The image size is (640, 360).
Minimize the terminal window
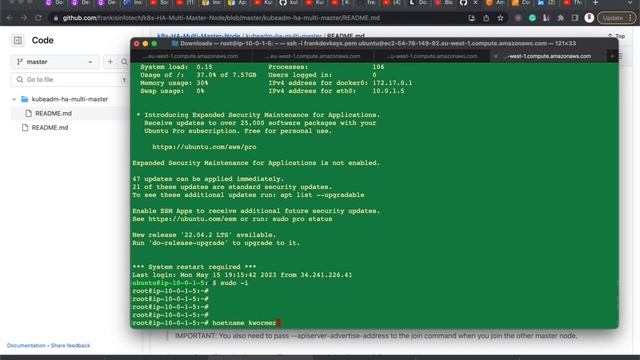[x=145, y=44]
